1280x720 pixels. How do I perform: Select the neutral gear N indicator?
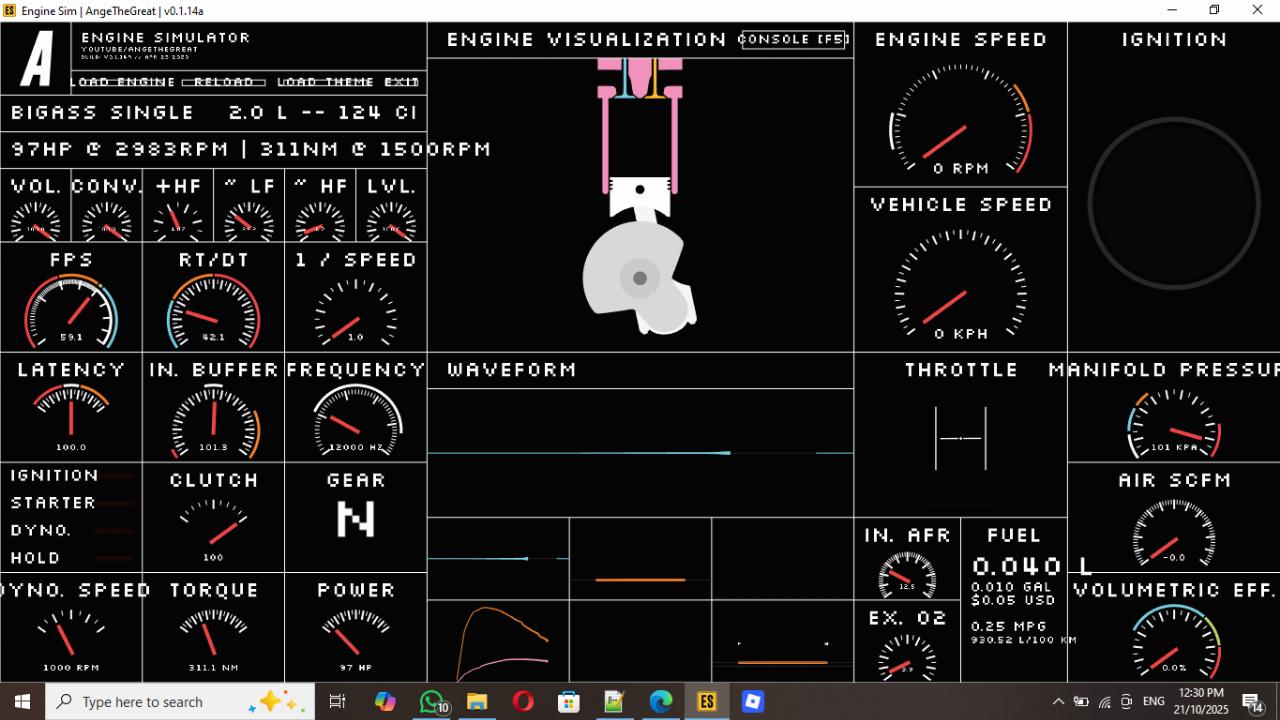tap(356, 519)
